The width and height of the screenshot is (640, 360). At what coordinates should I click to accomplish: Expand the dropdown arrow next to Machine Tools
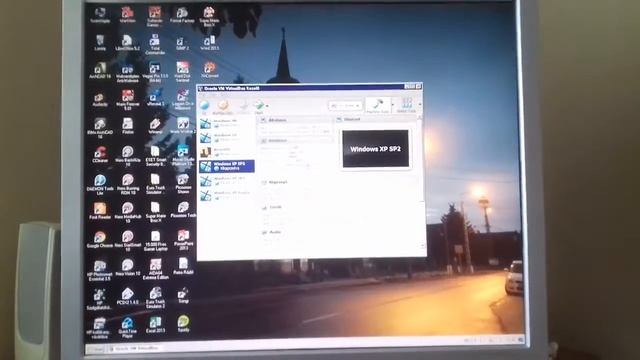click(x=393, y=105)
